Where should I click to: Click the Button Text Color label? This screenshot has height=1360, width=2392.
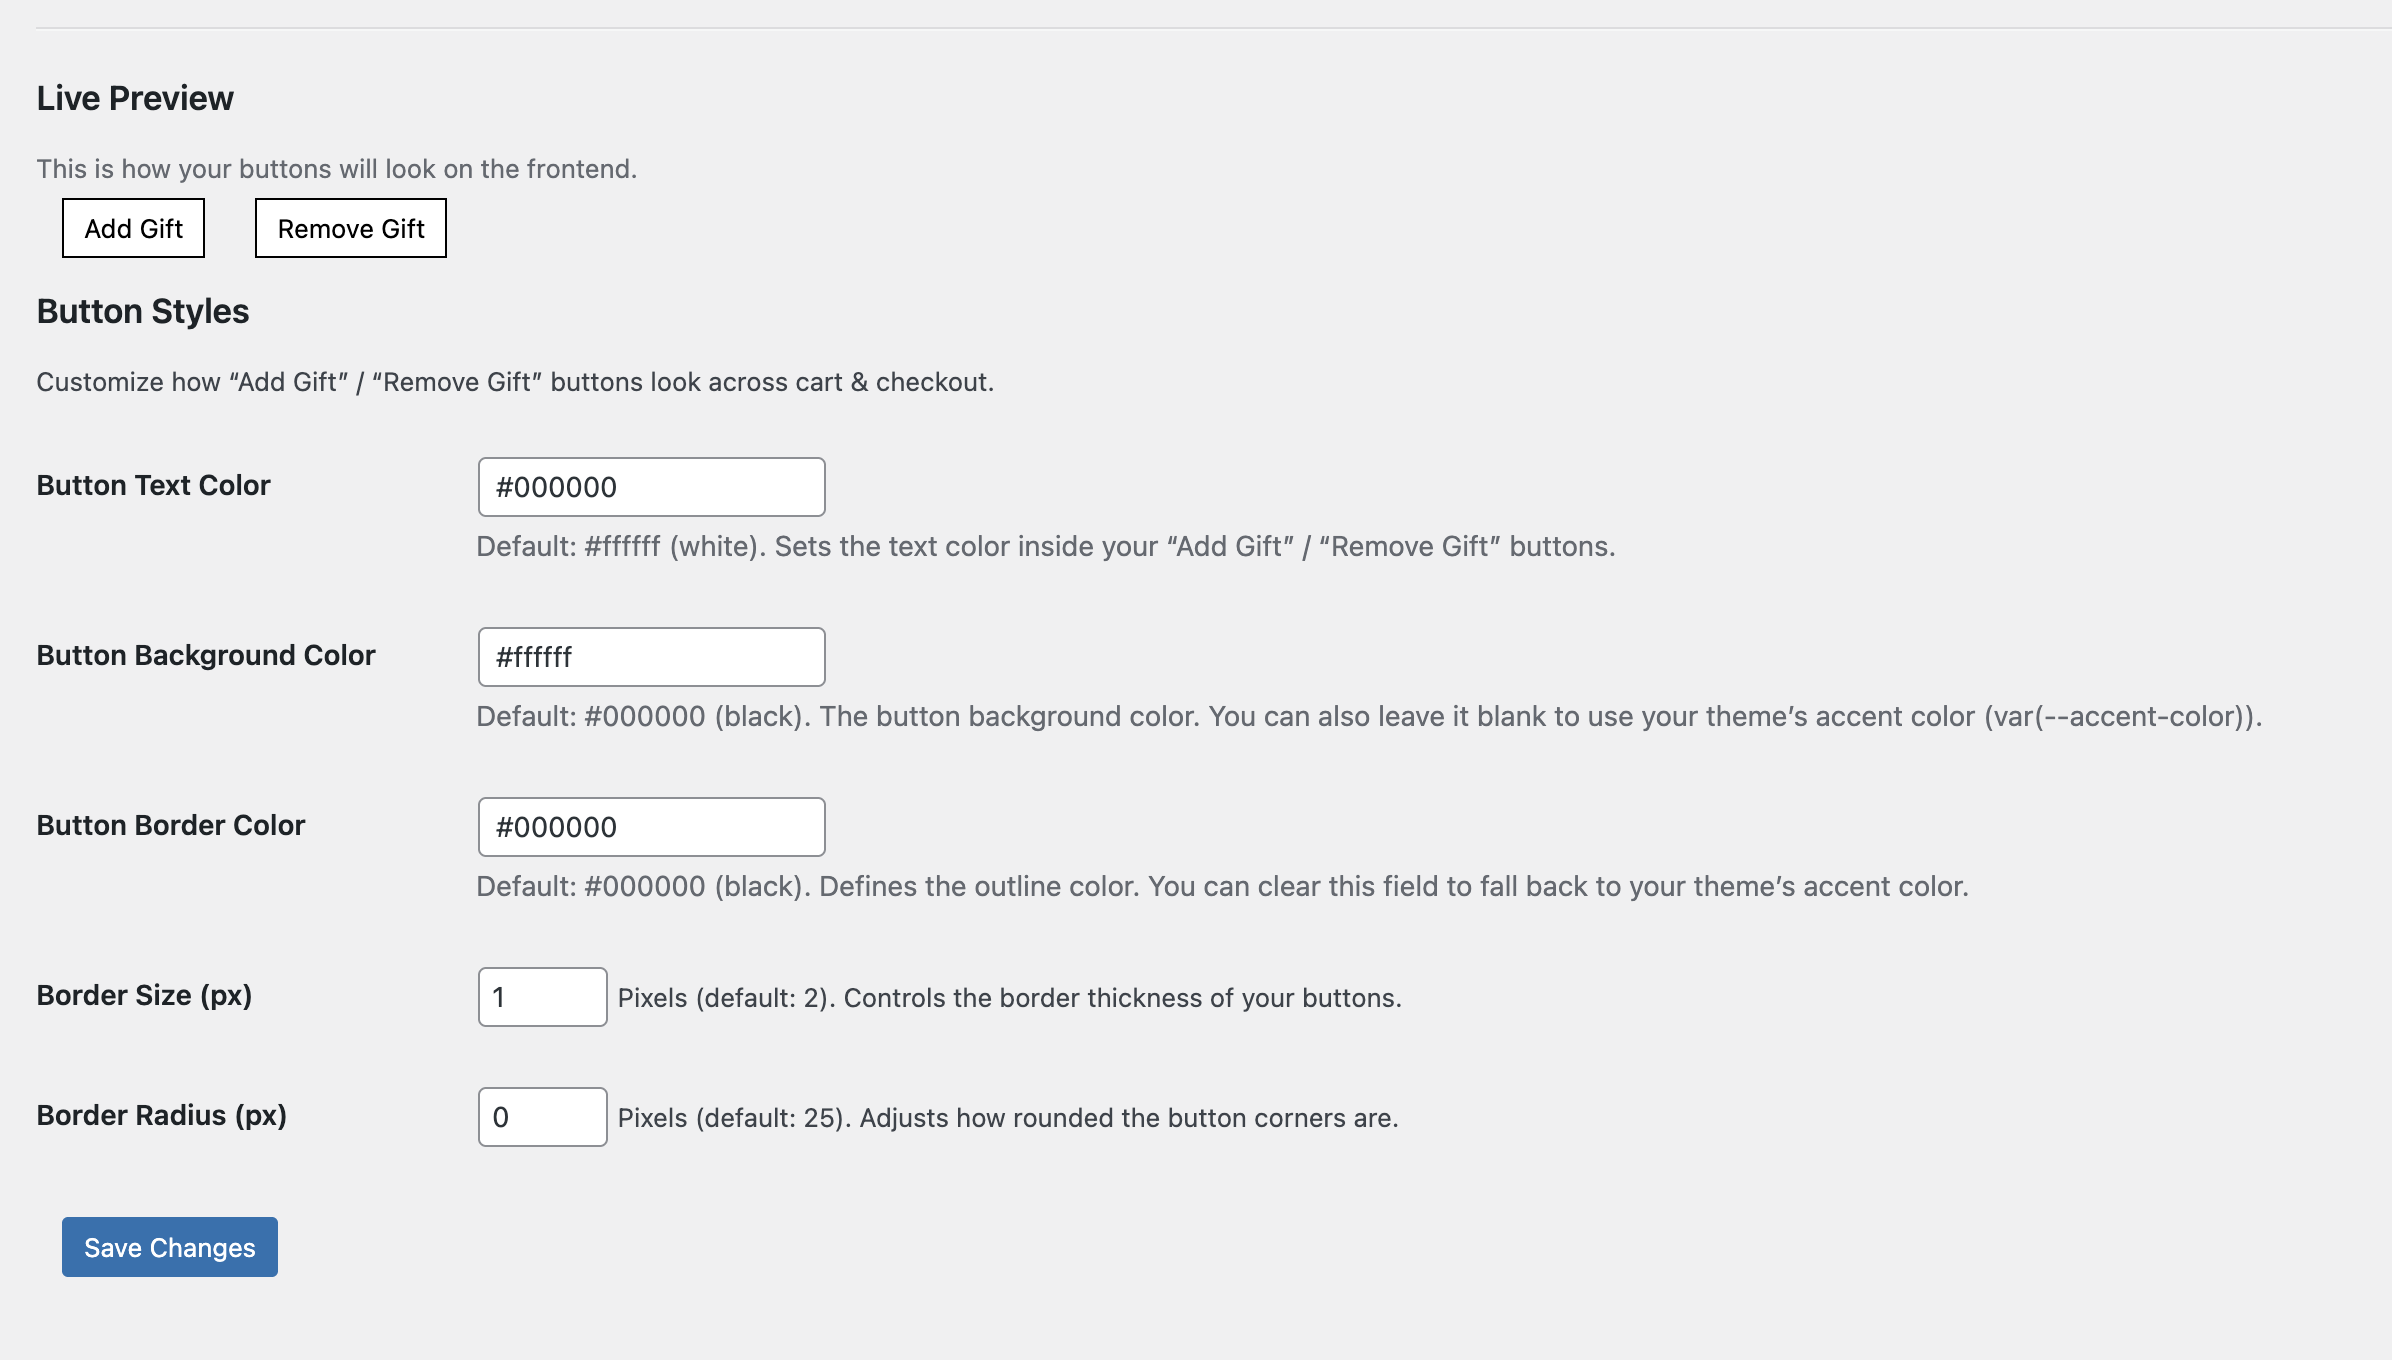pos(152,485)
